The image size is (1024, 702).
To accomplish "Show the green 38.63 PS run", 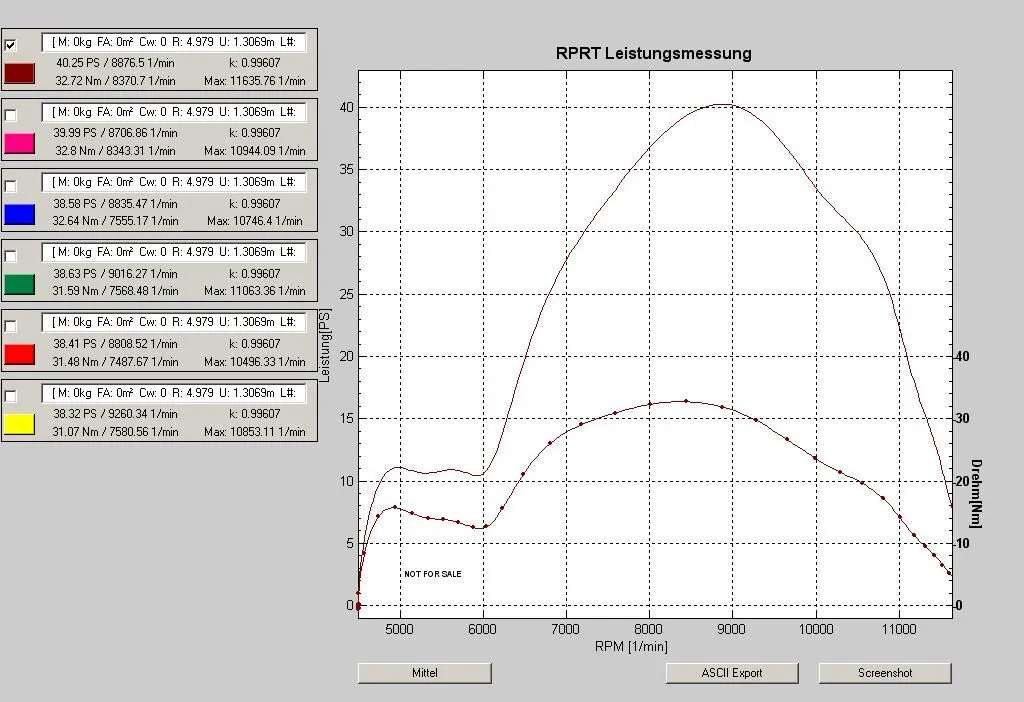I will tap(10, 255).
